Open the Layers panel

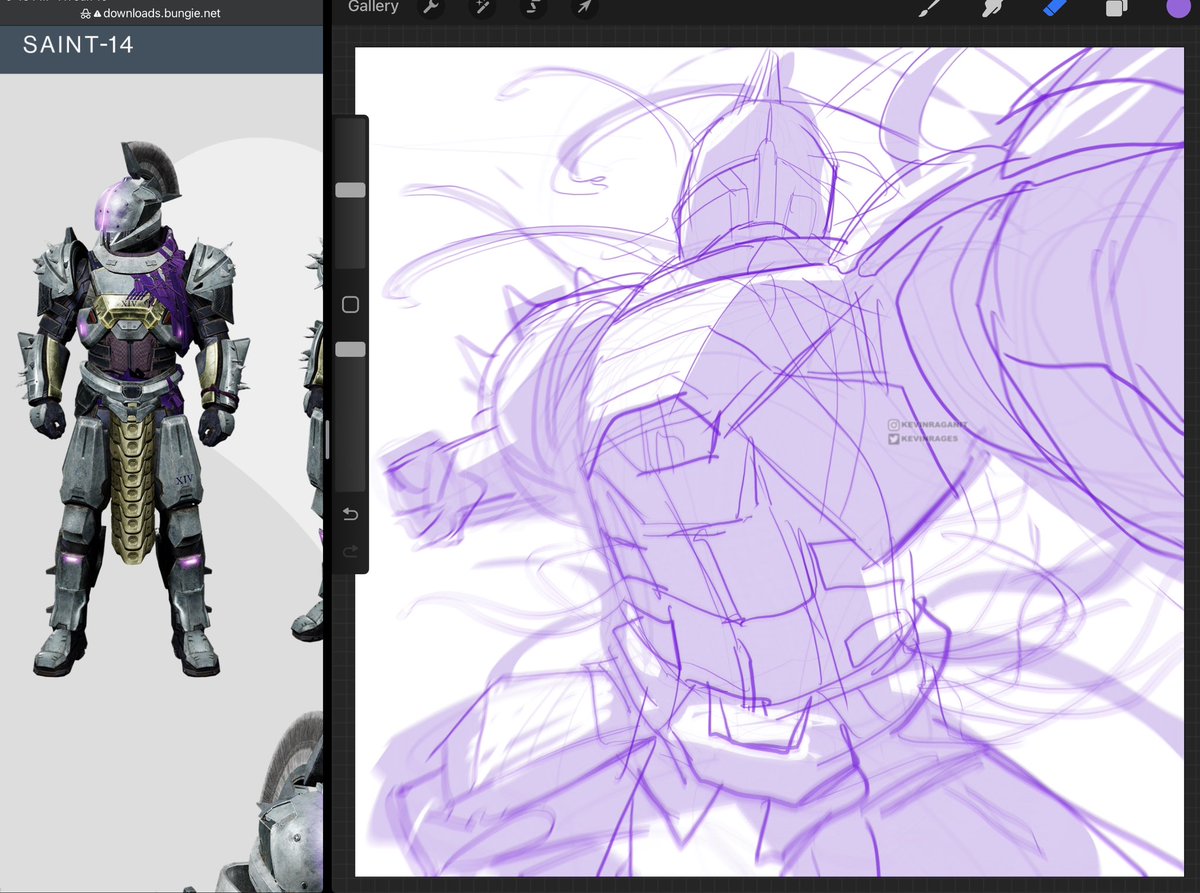1117,8
